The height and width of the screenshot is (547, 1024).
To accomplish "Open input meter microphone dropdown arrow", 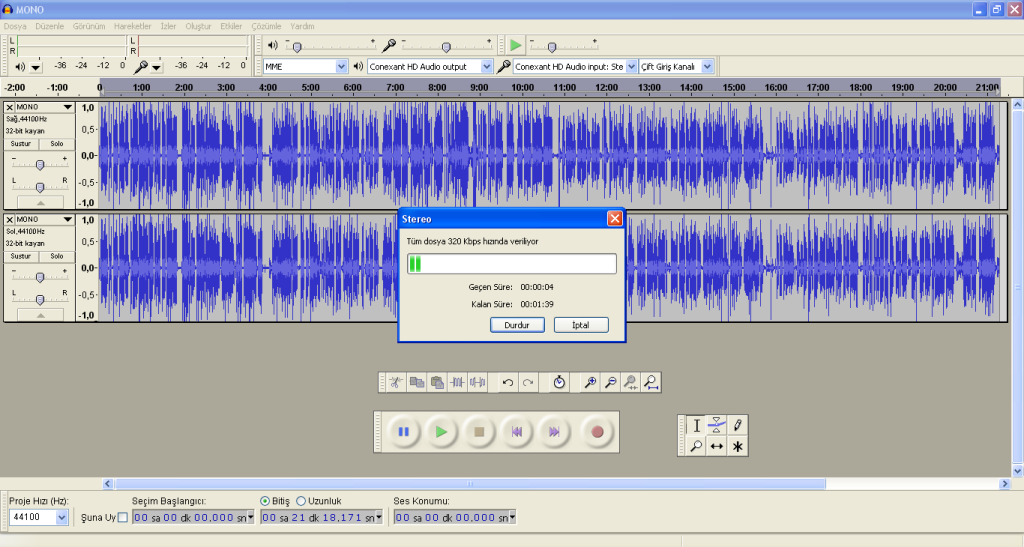I will [x=157, y=67].
